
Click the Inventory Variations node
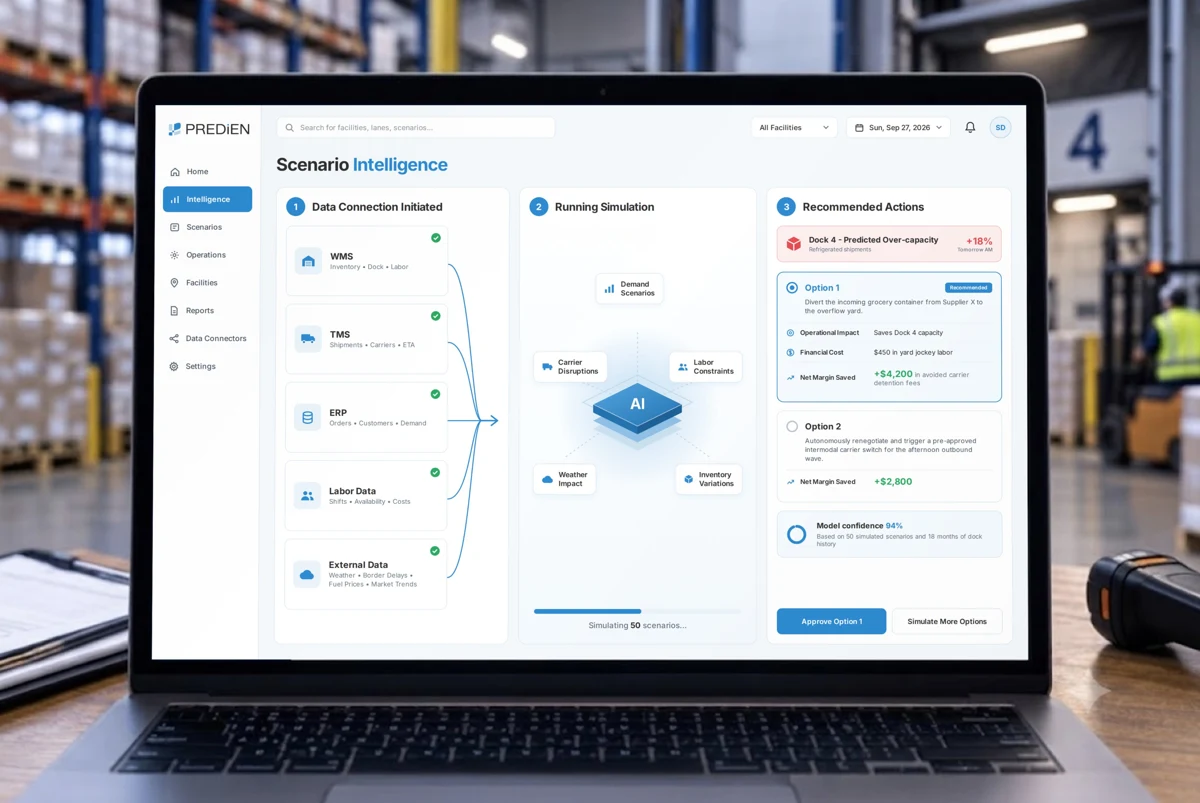pos(709,479)
